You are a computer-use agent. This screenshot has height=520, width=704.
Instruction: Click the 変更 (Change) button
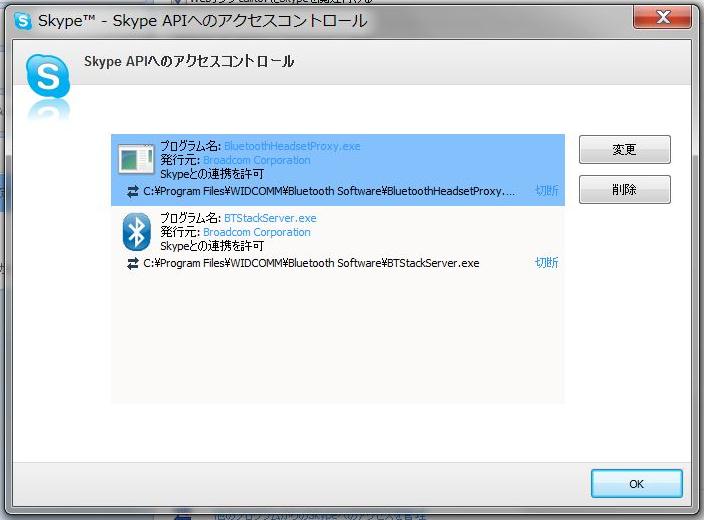625,150
